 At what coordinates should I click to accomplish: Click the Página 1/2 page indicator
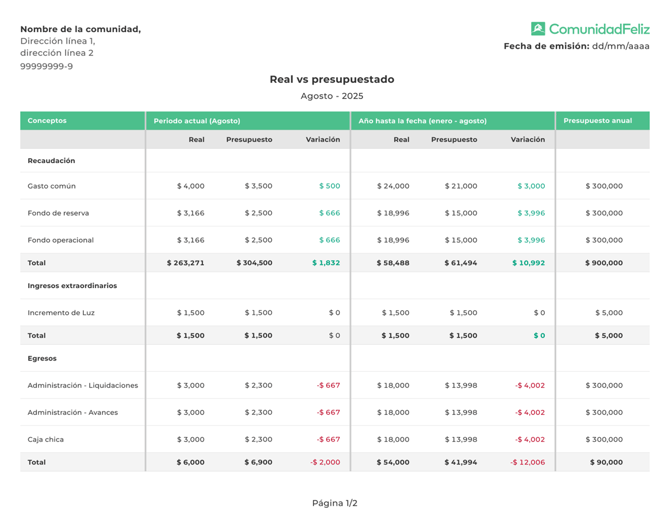tap(334, 503)
